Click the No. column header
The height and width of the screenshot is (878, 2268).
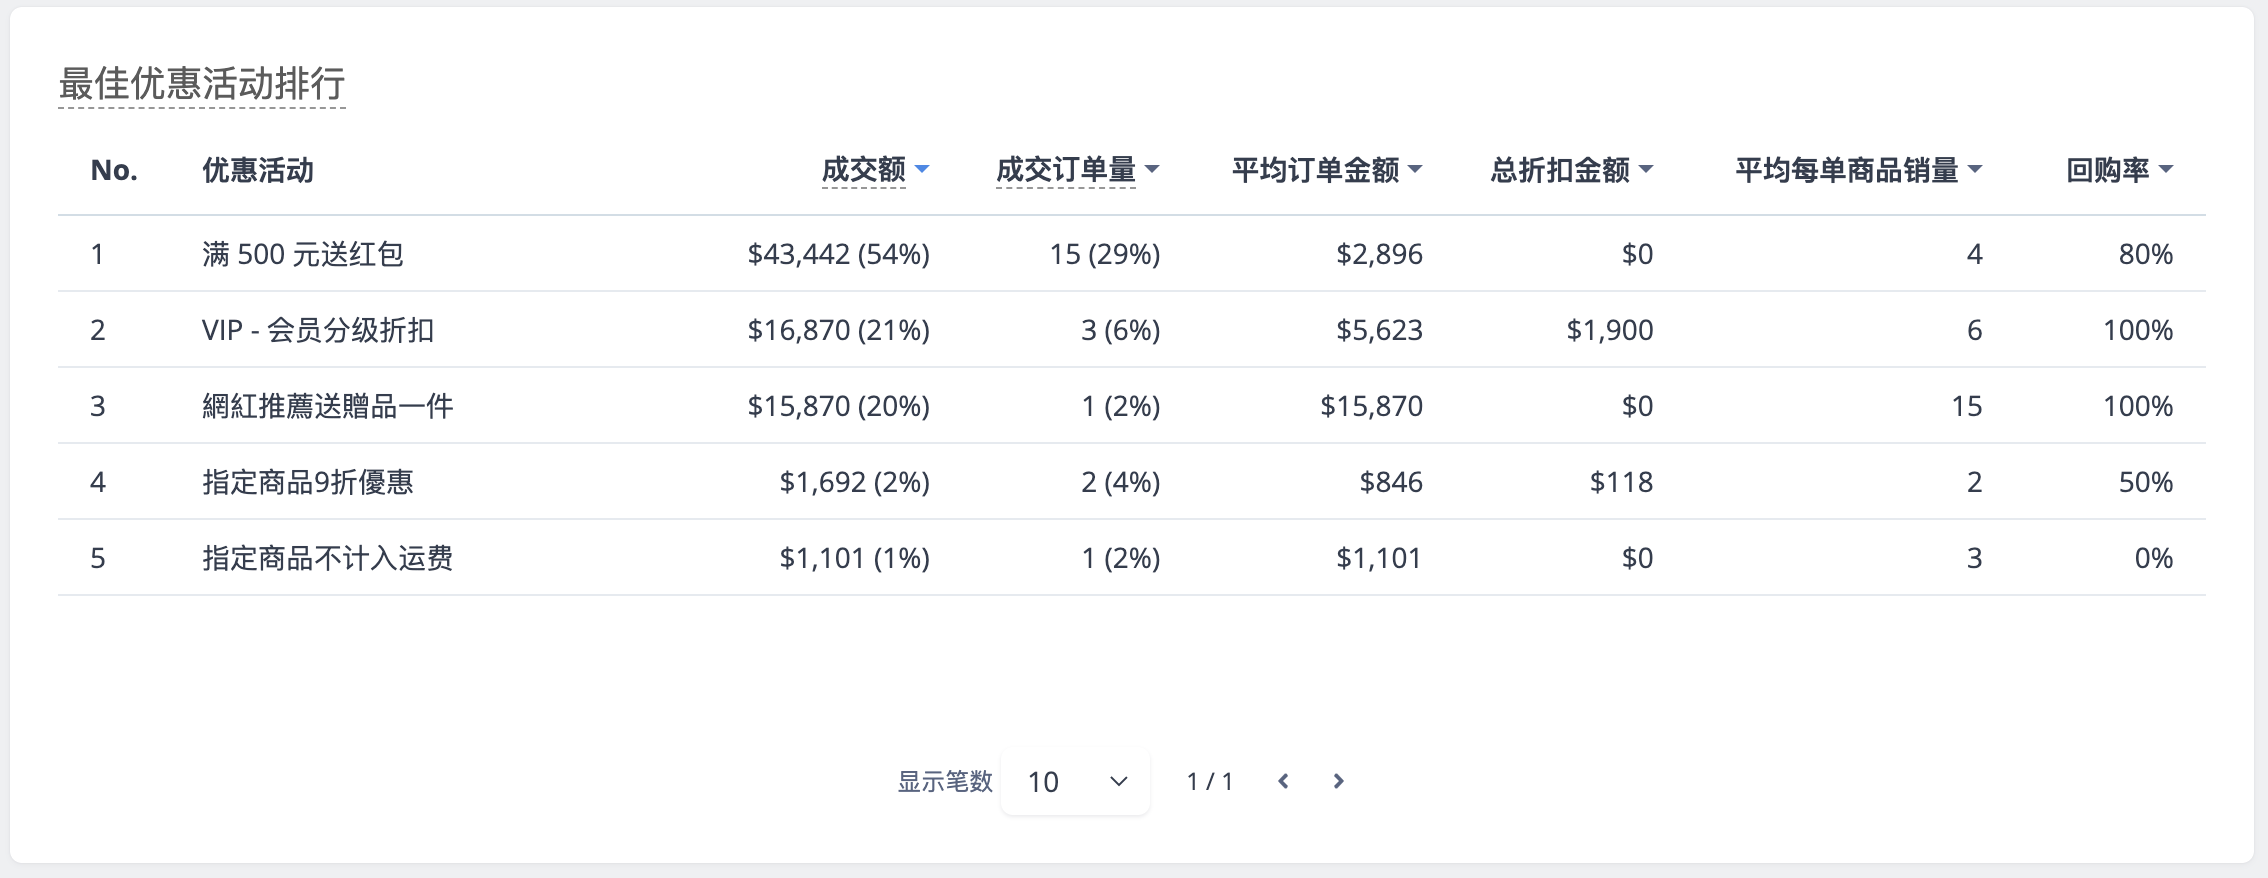(114, 170)
